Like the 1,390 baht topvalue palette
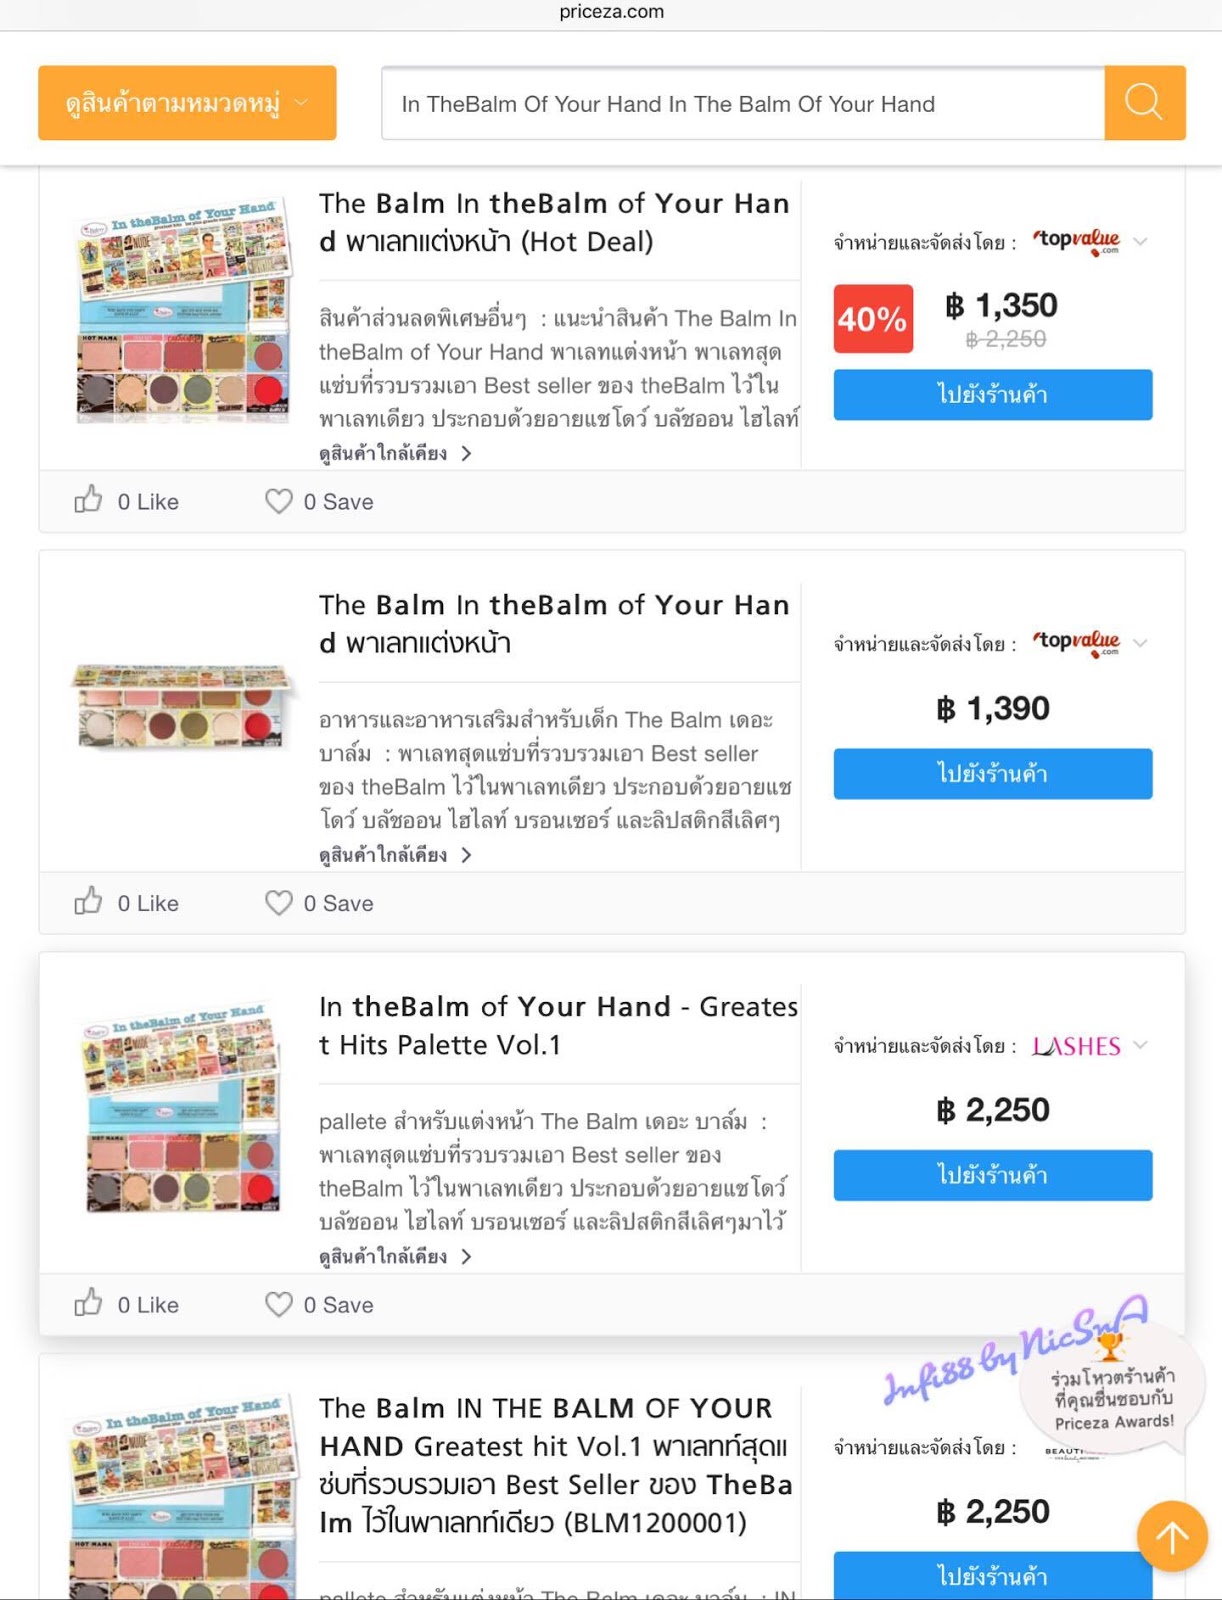 127,902
